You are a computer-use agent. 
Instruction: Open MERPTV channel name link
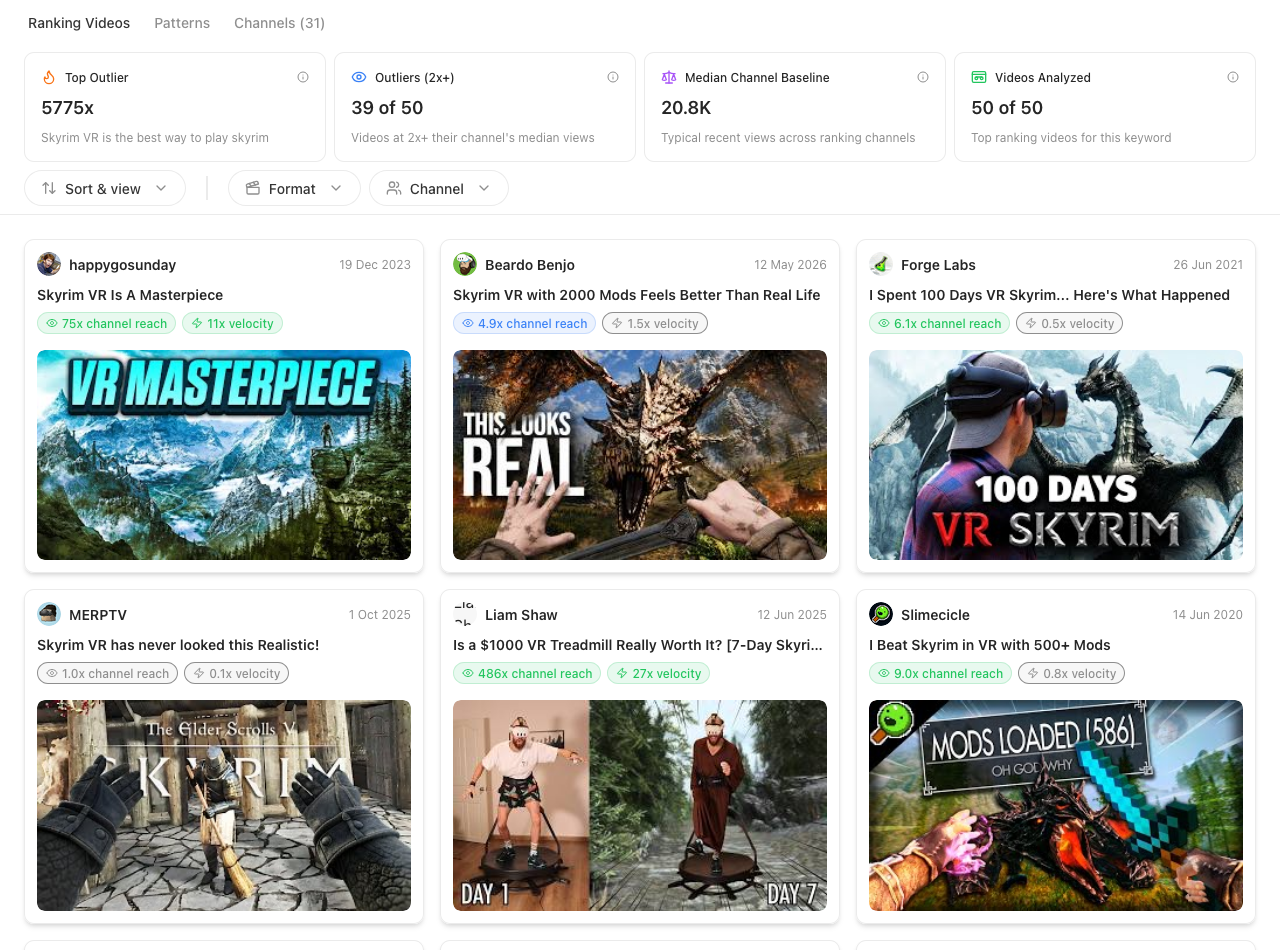(x=98, y=615)
